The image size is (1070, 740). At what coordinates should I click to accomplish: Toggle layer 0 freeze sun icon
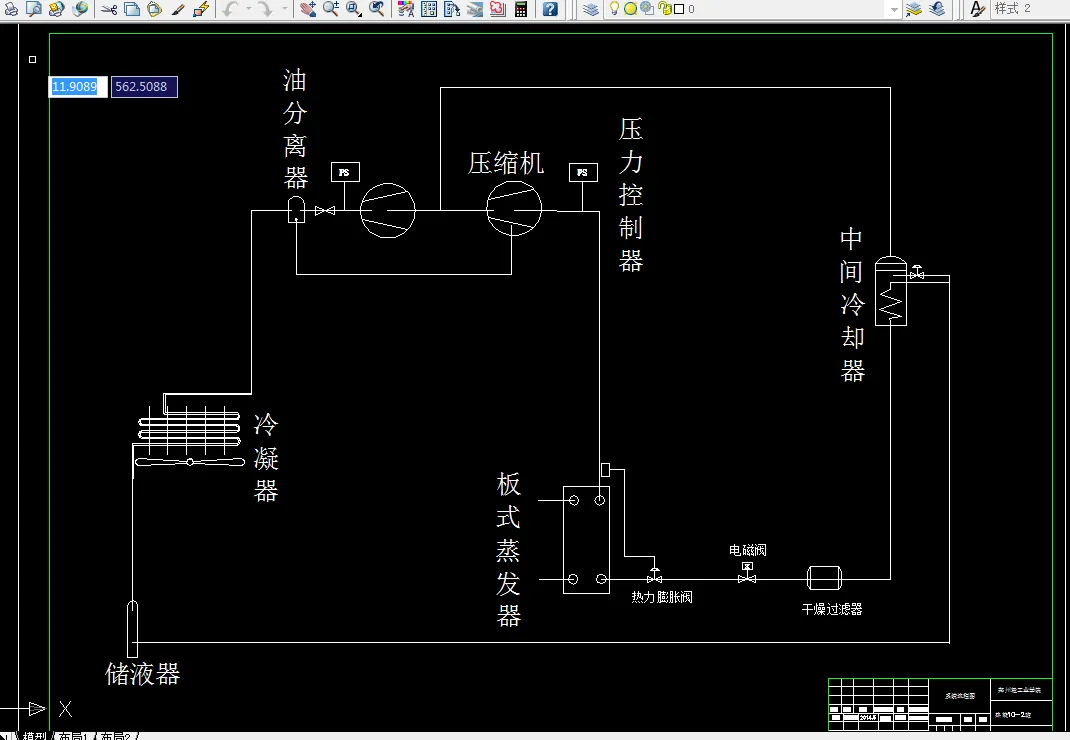(x=631, y=9)
